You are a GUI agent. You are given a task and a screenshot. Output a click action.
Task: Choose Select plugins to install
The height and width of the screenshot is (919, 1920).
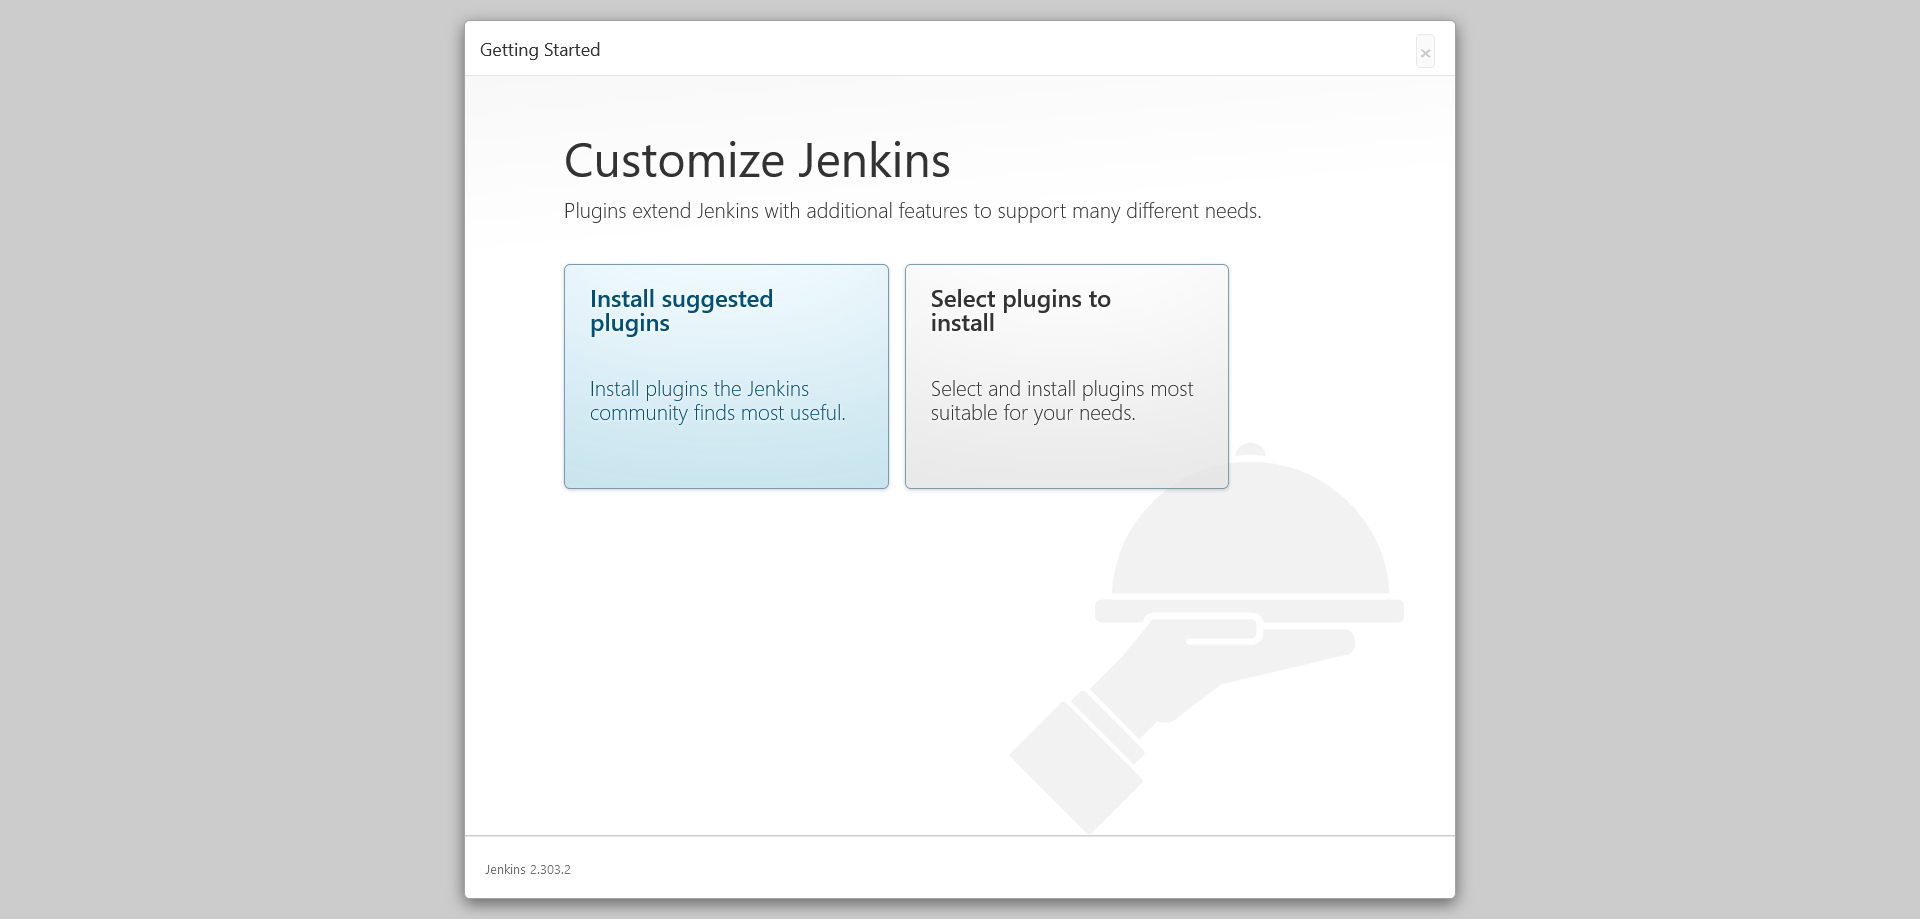pyautogui.click(x=1066, y=377)
